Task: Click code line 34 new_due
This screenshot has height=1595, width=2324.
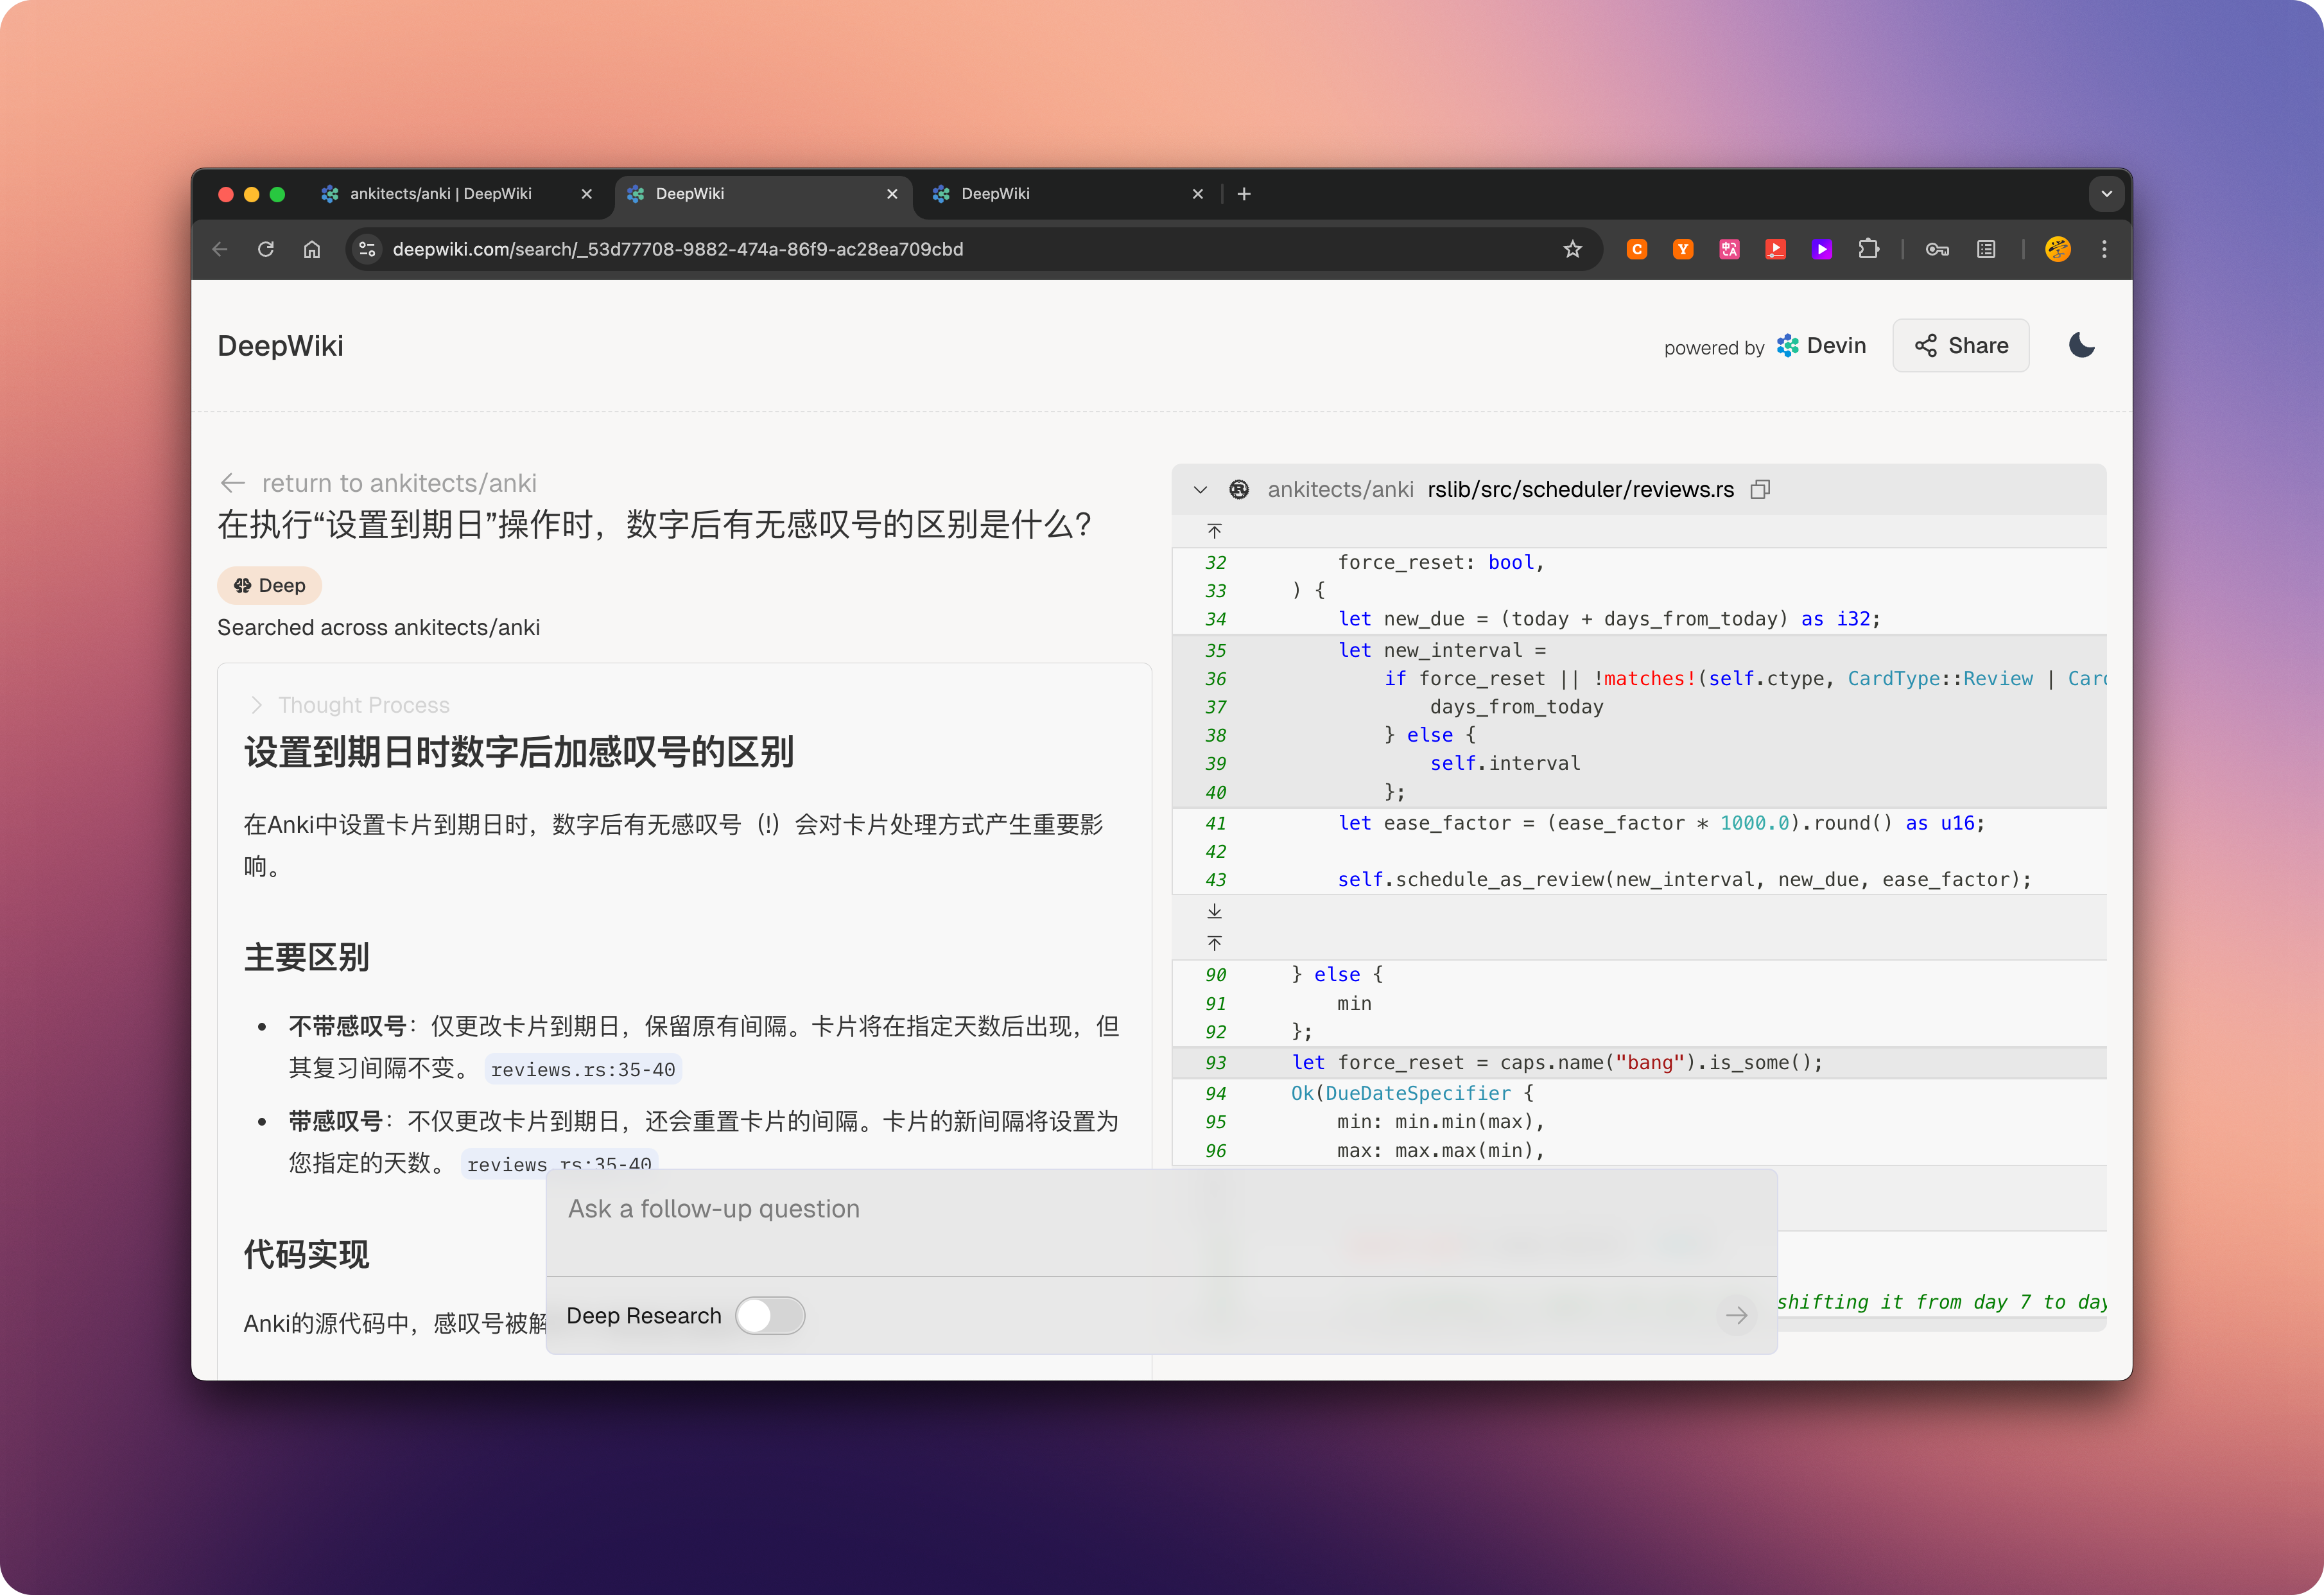Action: (1609, 619)
